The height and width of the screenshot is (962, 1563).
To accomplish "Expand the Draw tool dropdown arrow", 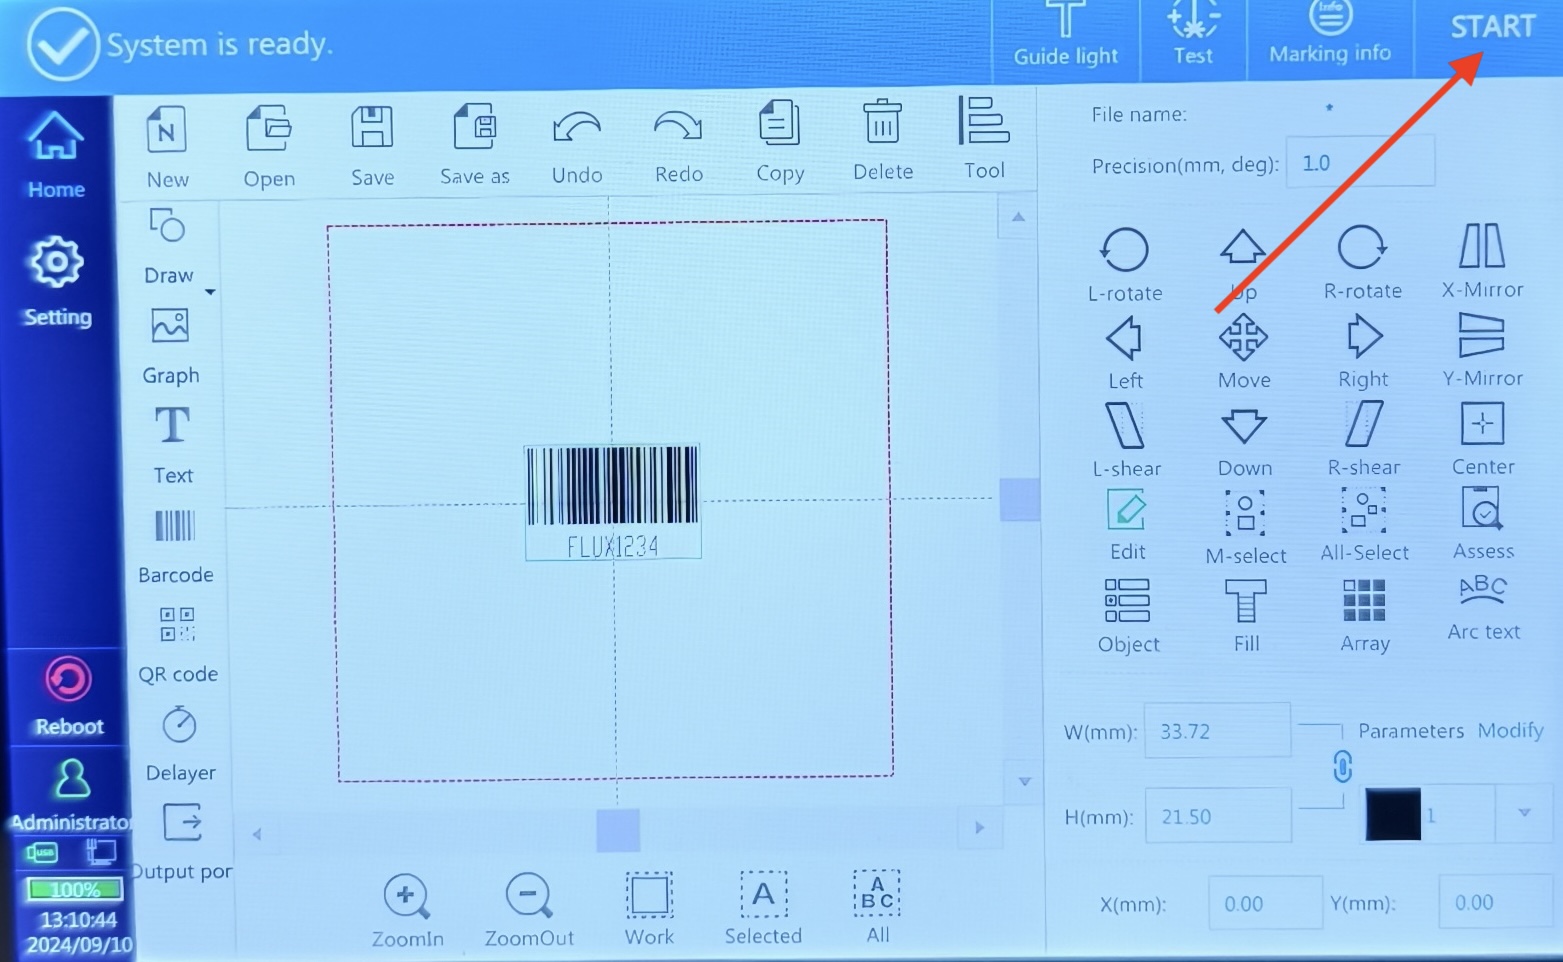I will coord(210,292).
